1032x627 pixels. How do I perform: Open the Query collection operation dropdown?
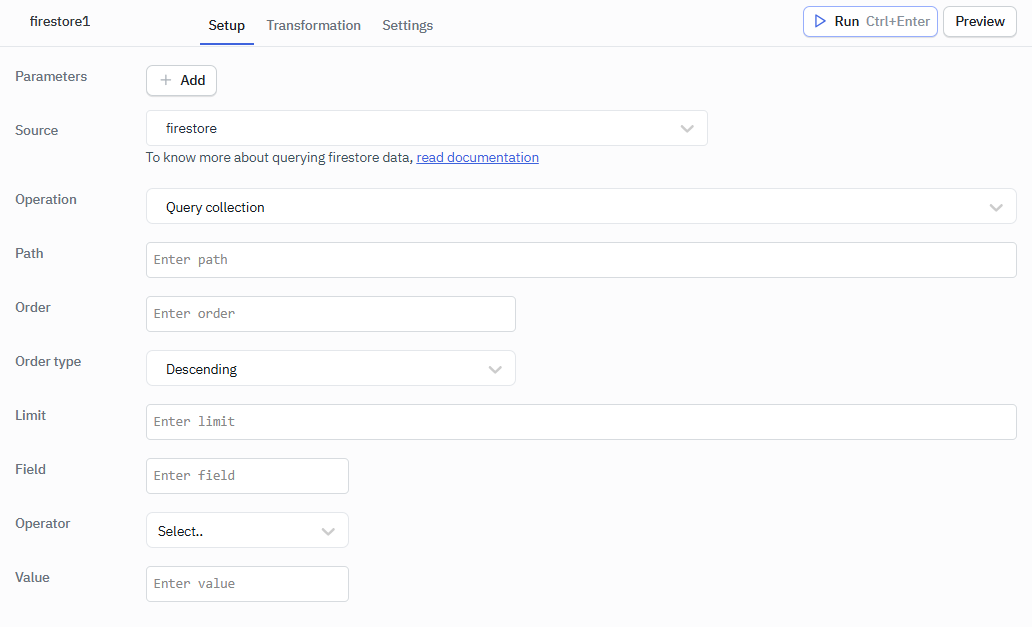tap(580, 207)
